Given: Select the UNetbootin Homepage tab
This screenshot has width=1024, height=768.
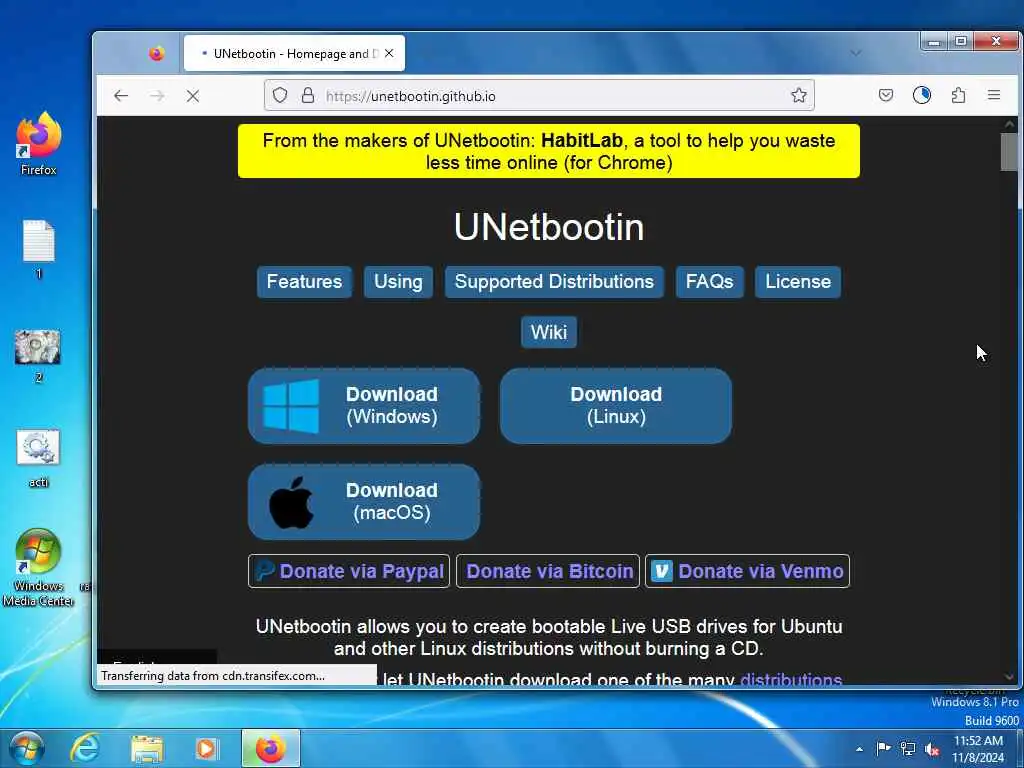Looking at the screenshot, I should coord(294,54).
